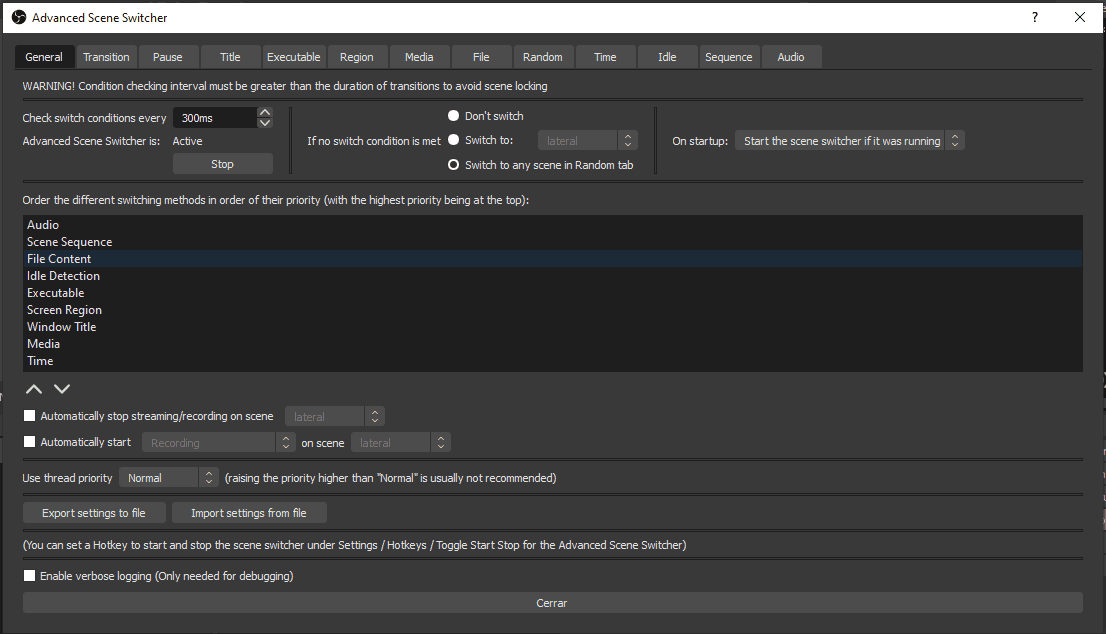Open the Automatically start on scene dropdown
This screenshot has height=634, width=1106.
[x=401, y=442]
